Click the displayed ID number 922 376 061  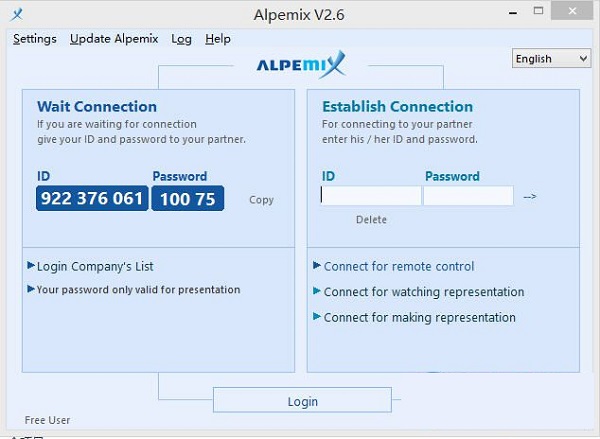[x=93, y=198]
